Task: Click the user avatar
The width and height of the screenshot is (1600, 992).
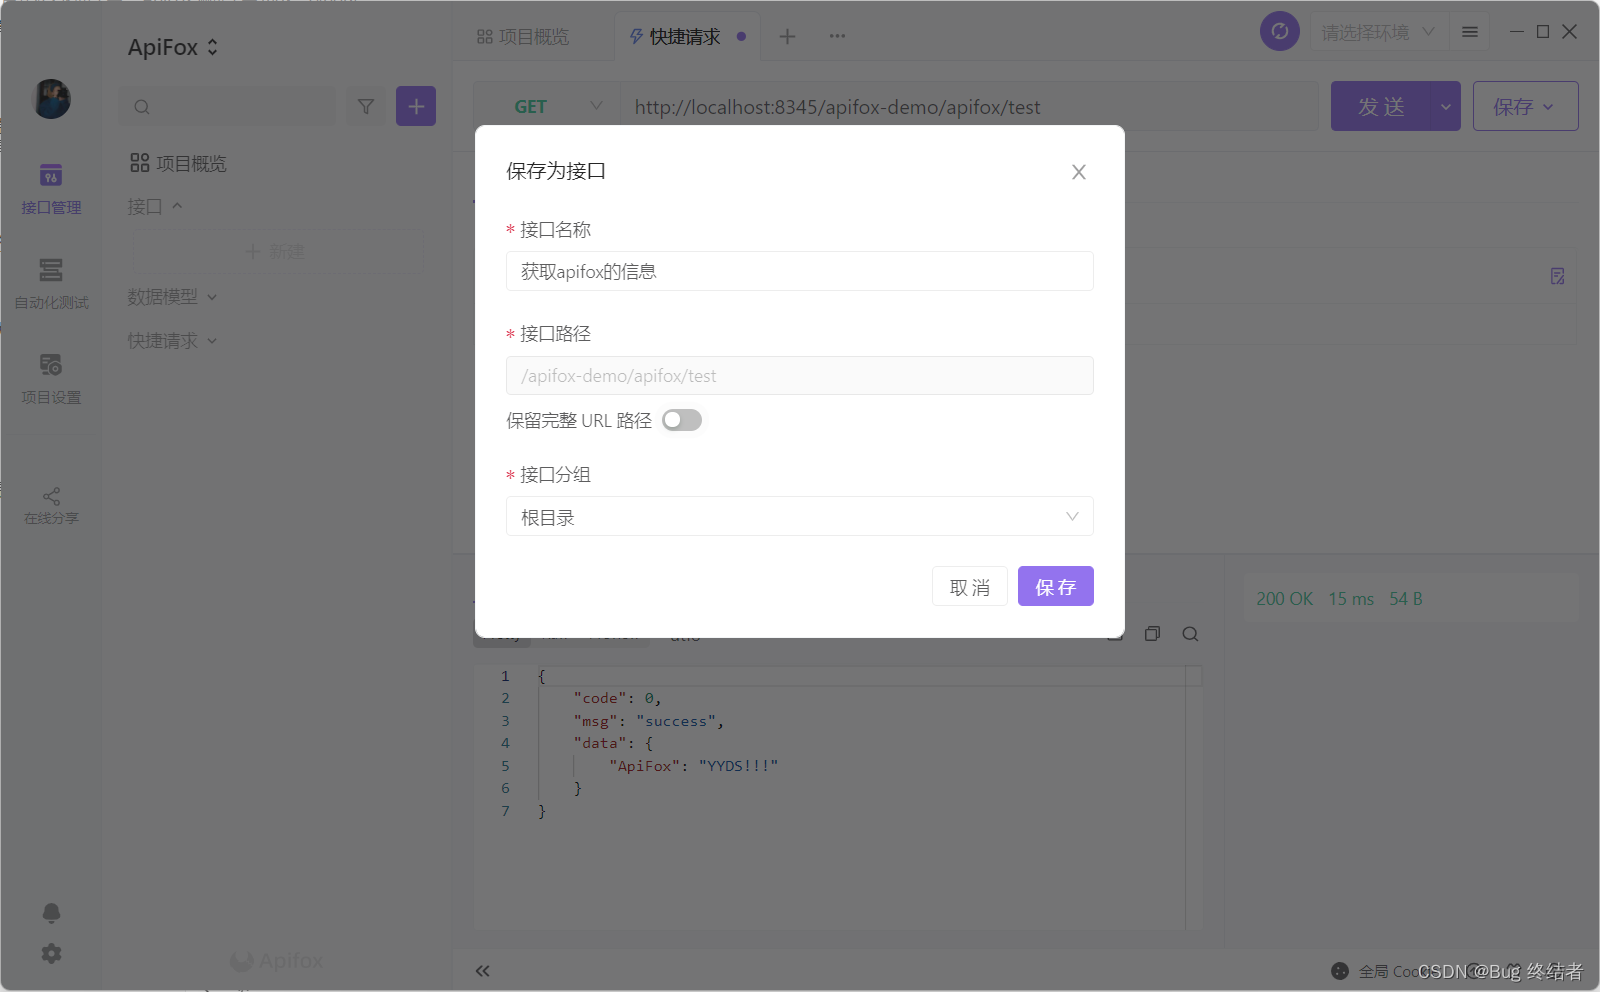Action: click(52, 99)
